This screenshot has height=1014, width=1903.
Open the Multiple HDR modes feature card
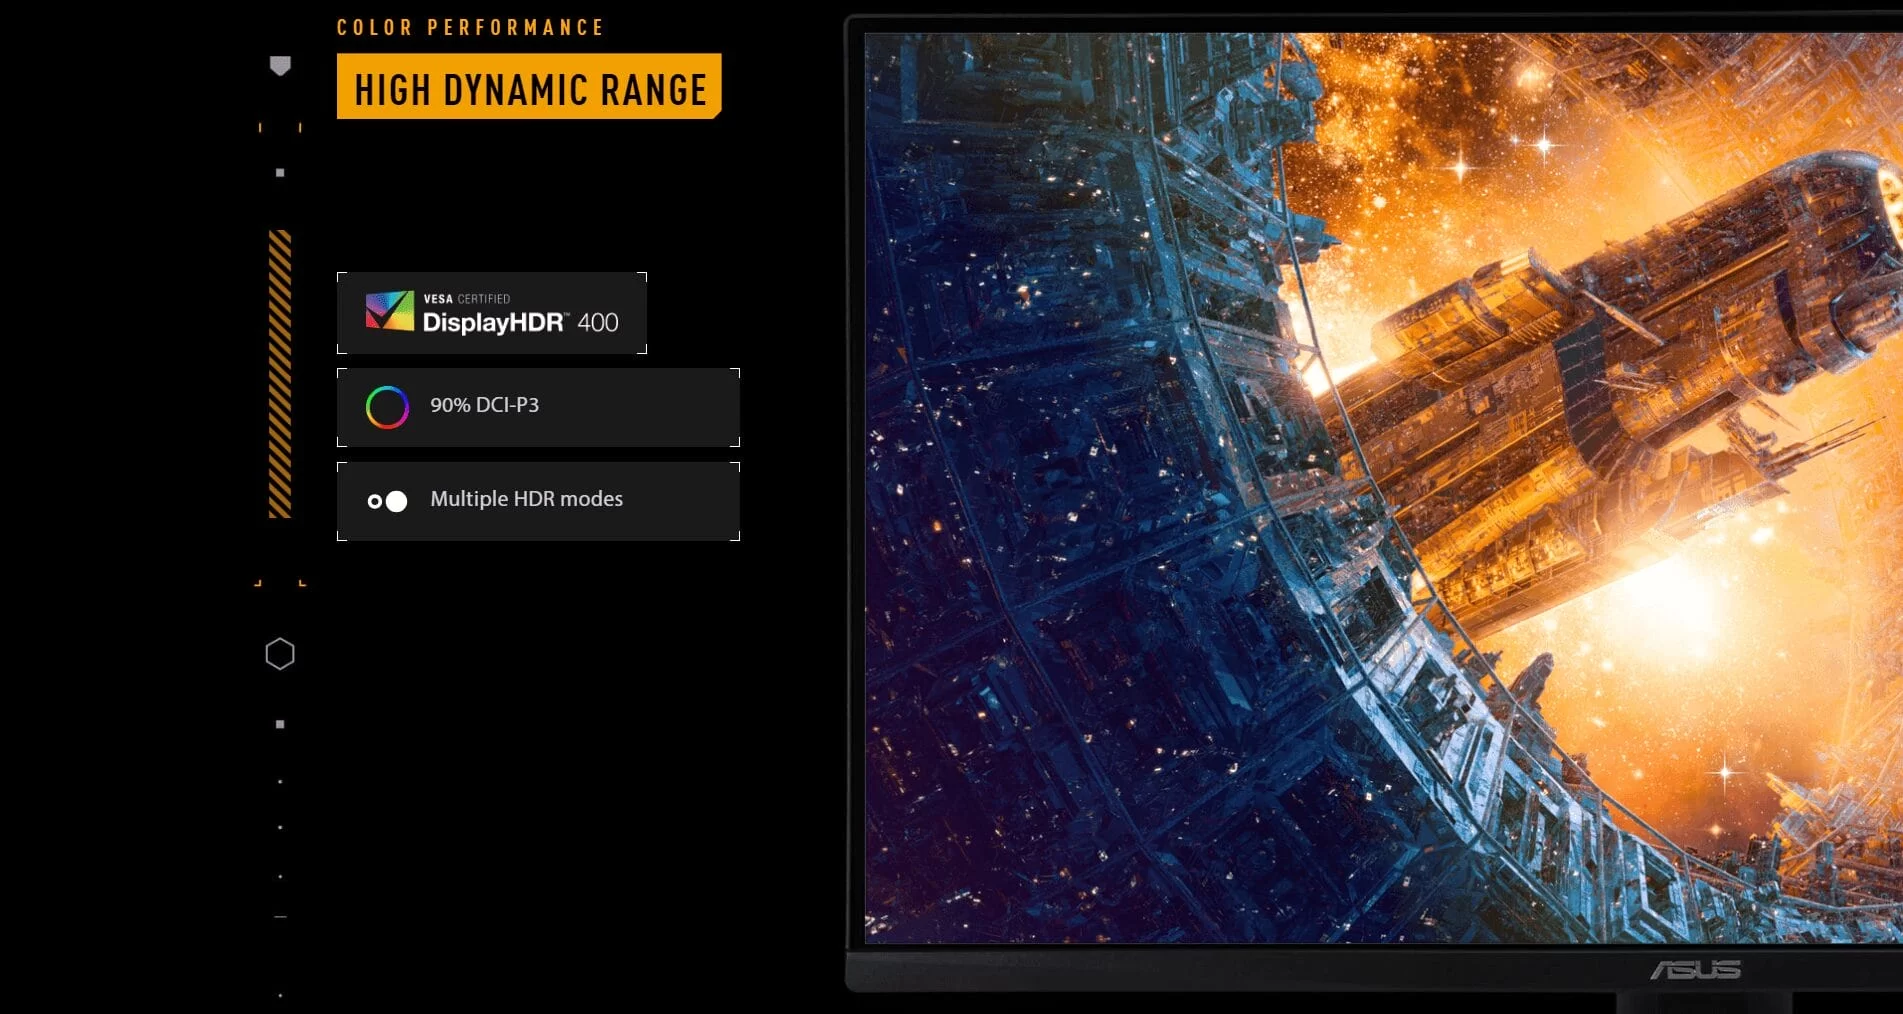click(x=538, y=501)
